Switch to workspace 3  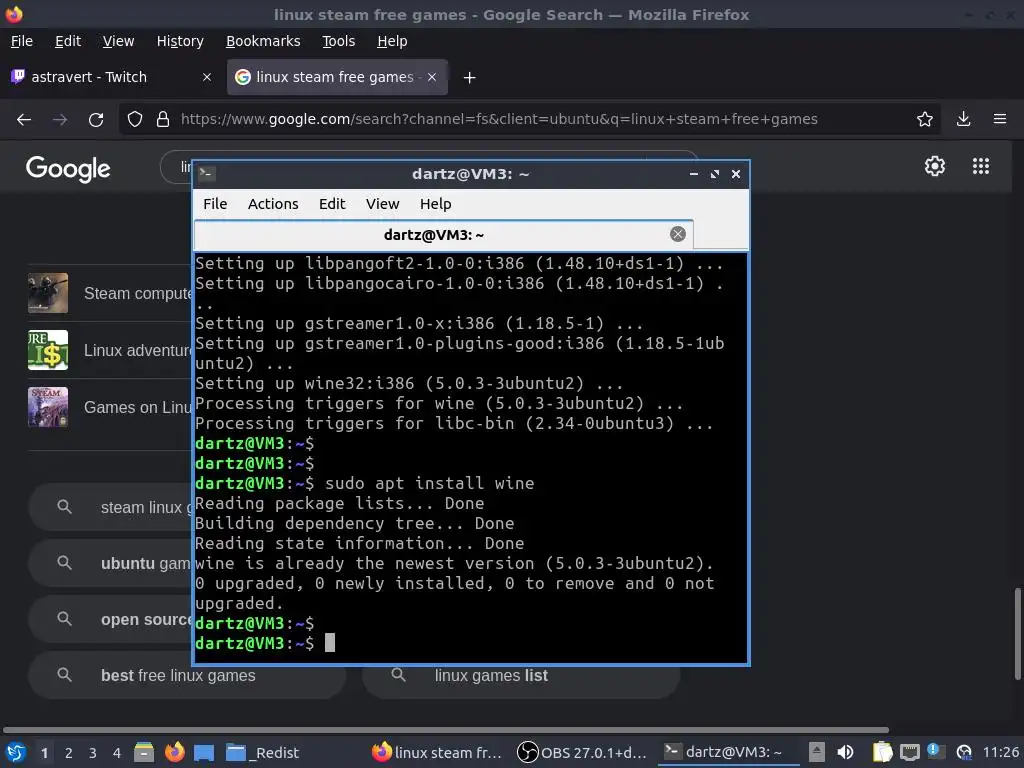[93, 753]
